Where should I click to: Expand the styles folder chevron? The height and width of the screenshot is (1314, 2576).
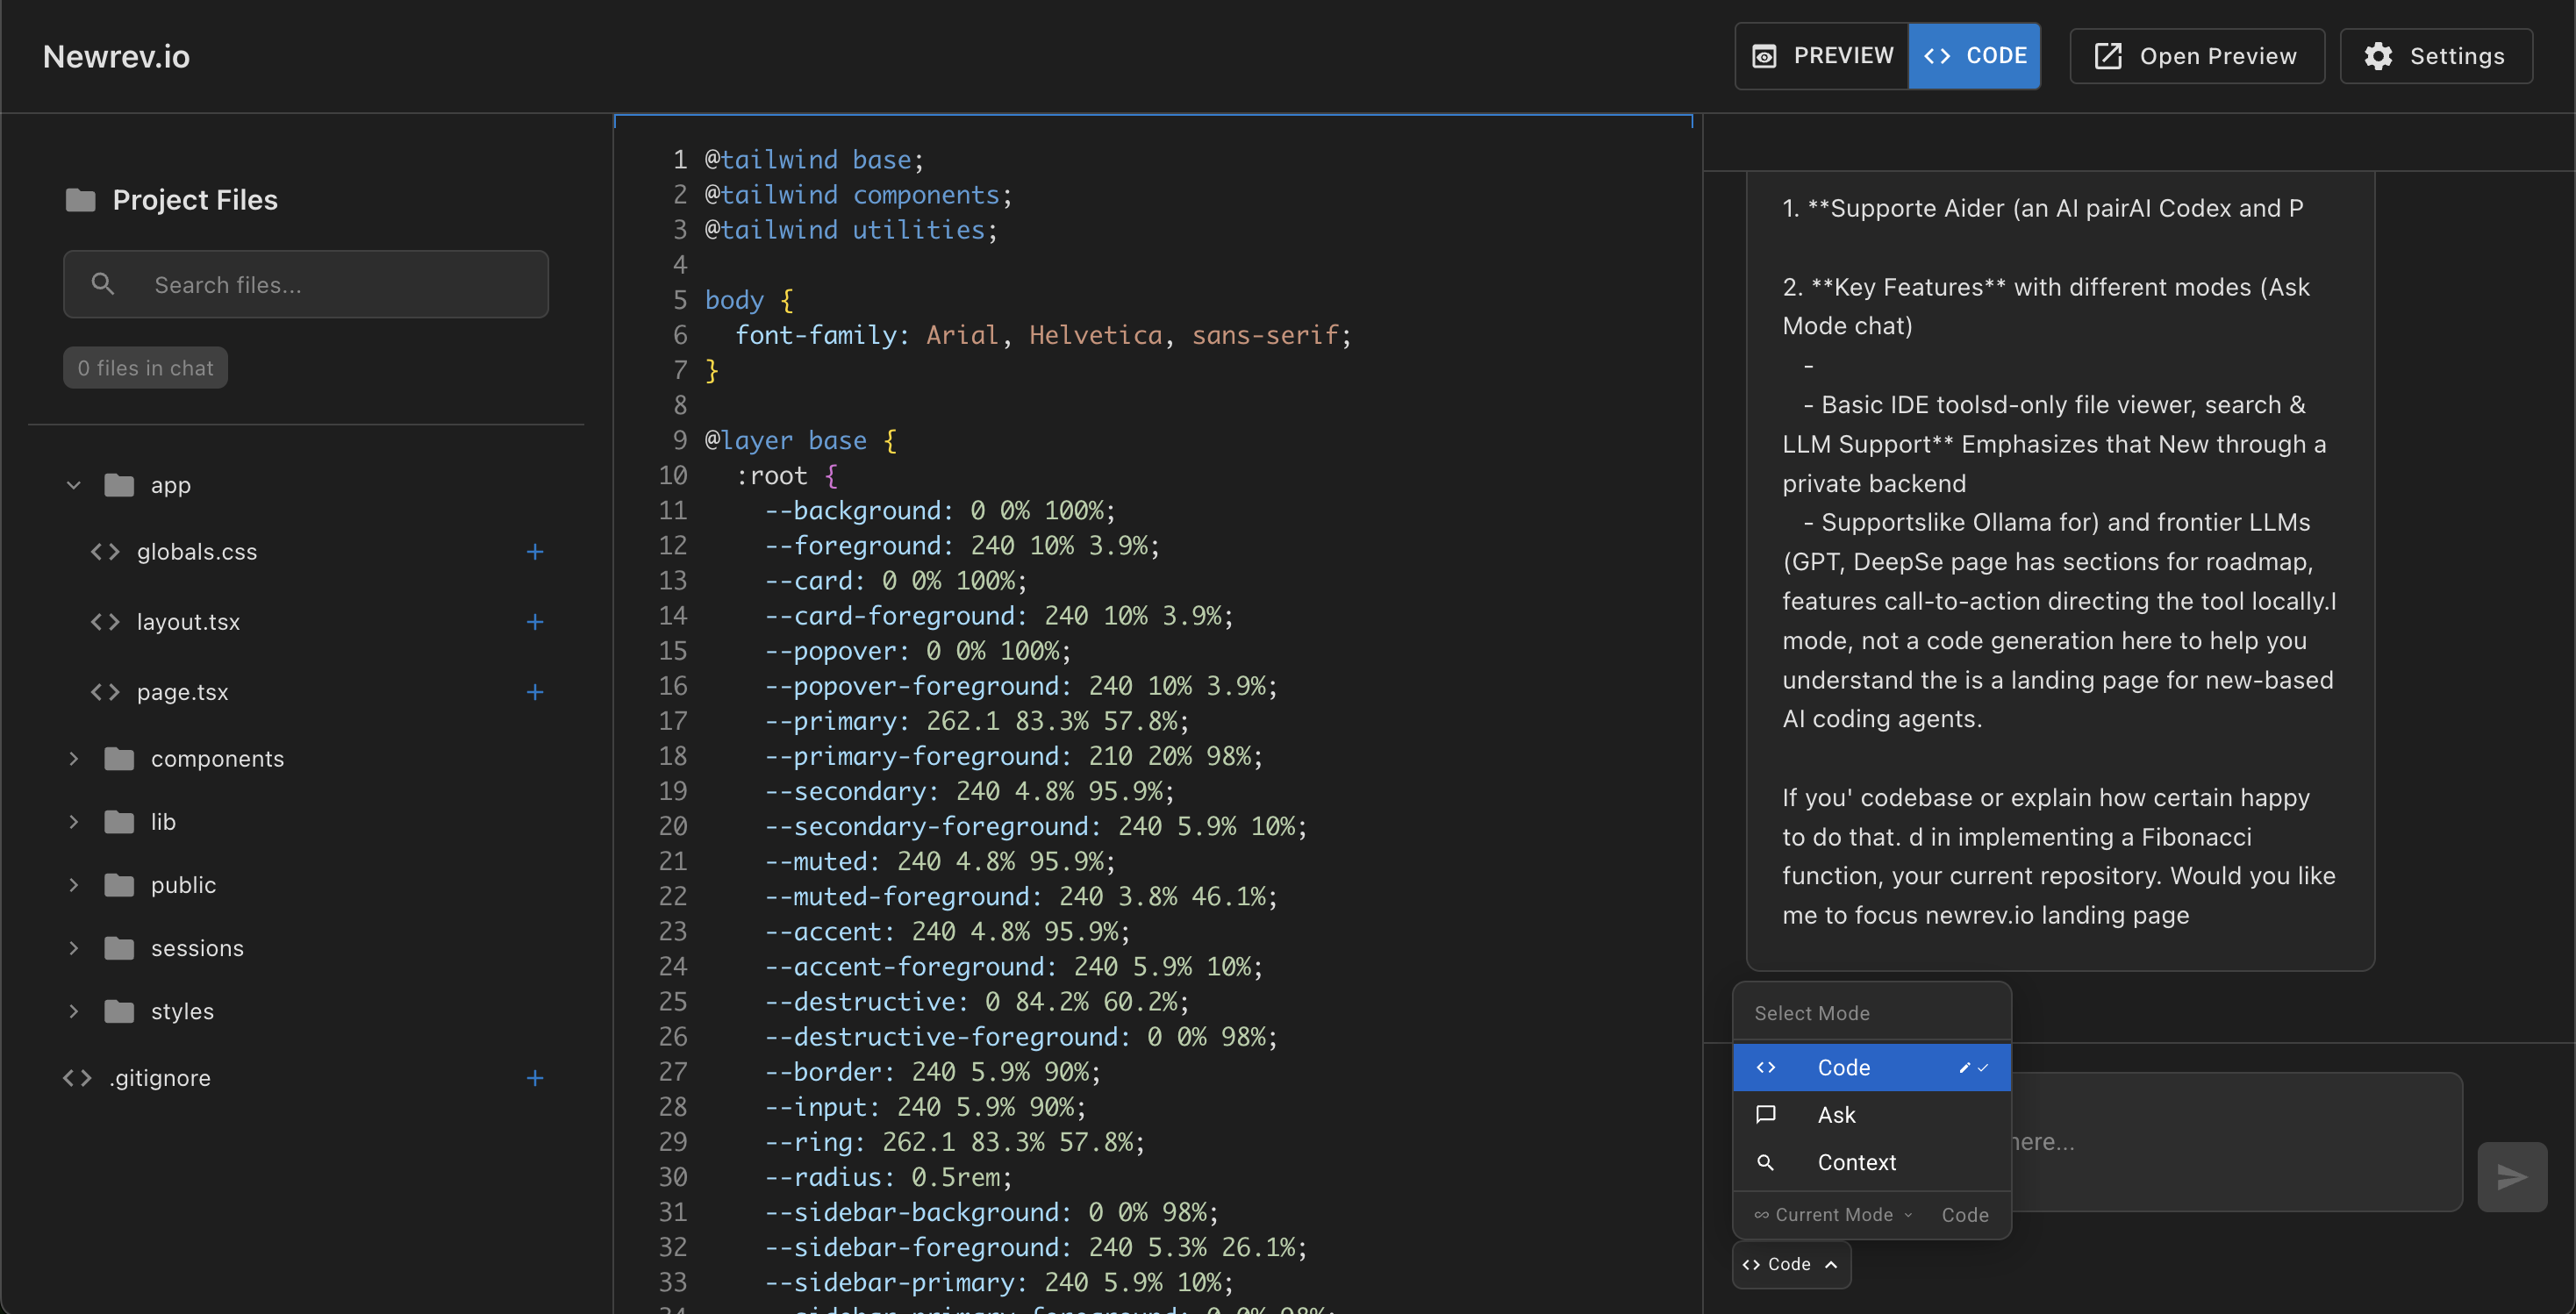(73, 1011)
